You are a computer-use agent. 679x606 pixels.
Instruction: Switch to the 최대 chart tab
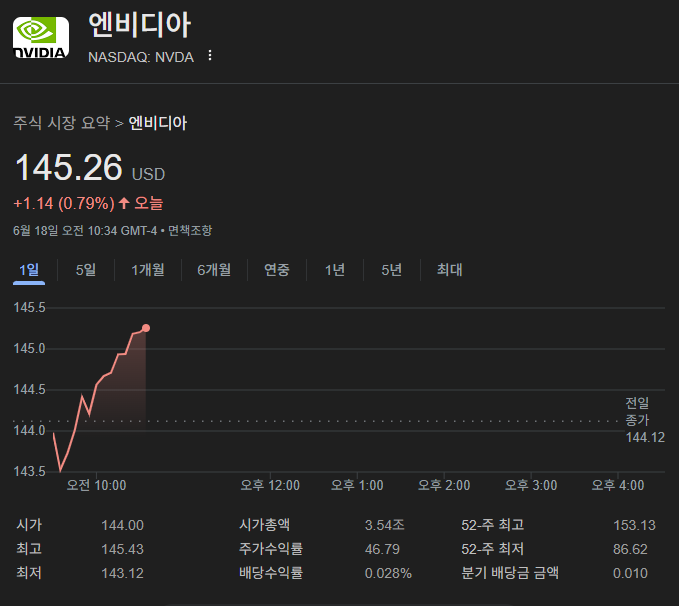[449, 270]
